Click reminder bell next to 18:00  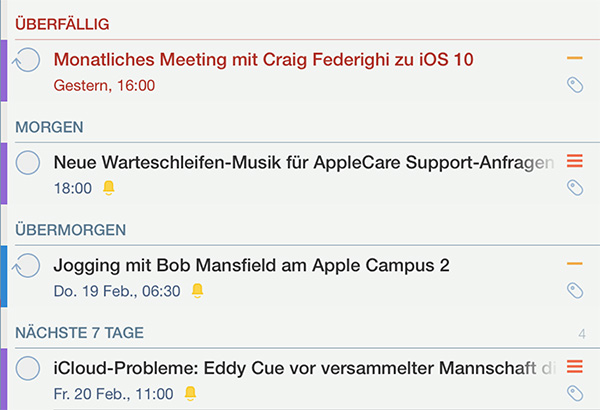(109, 188)
